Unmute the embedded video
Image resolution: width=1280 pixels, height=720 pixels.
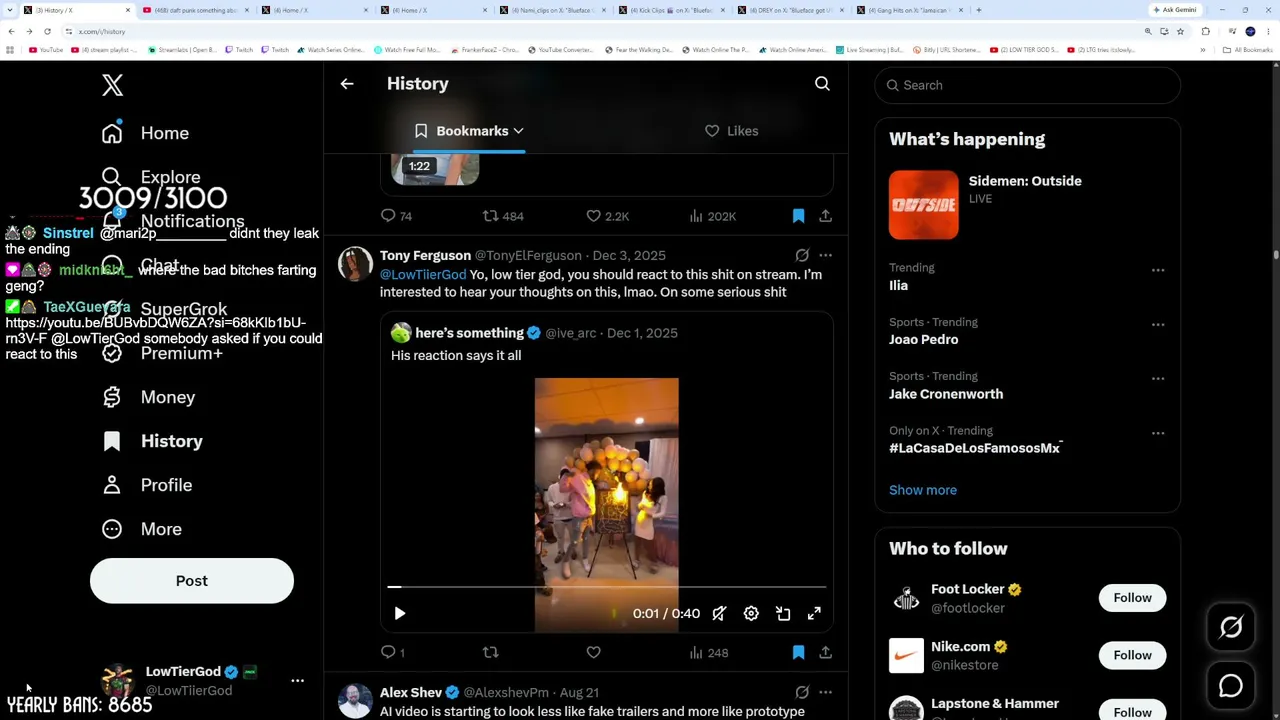pyautogui.click(x=719, y=613)
